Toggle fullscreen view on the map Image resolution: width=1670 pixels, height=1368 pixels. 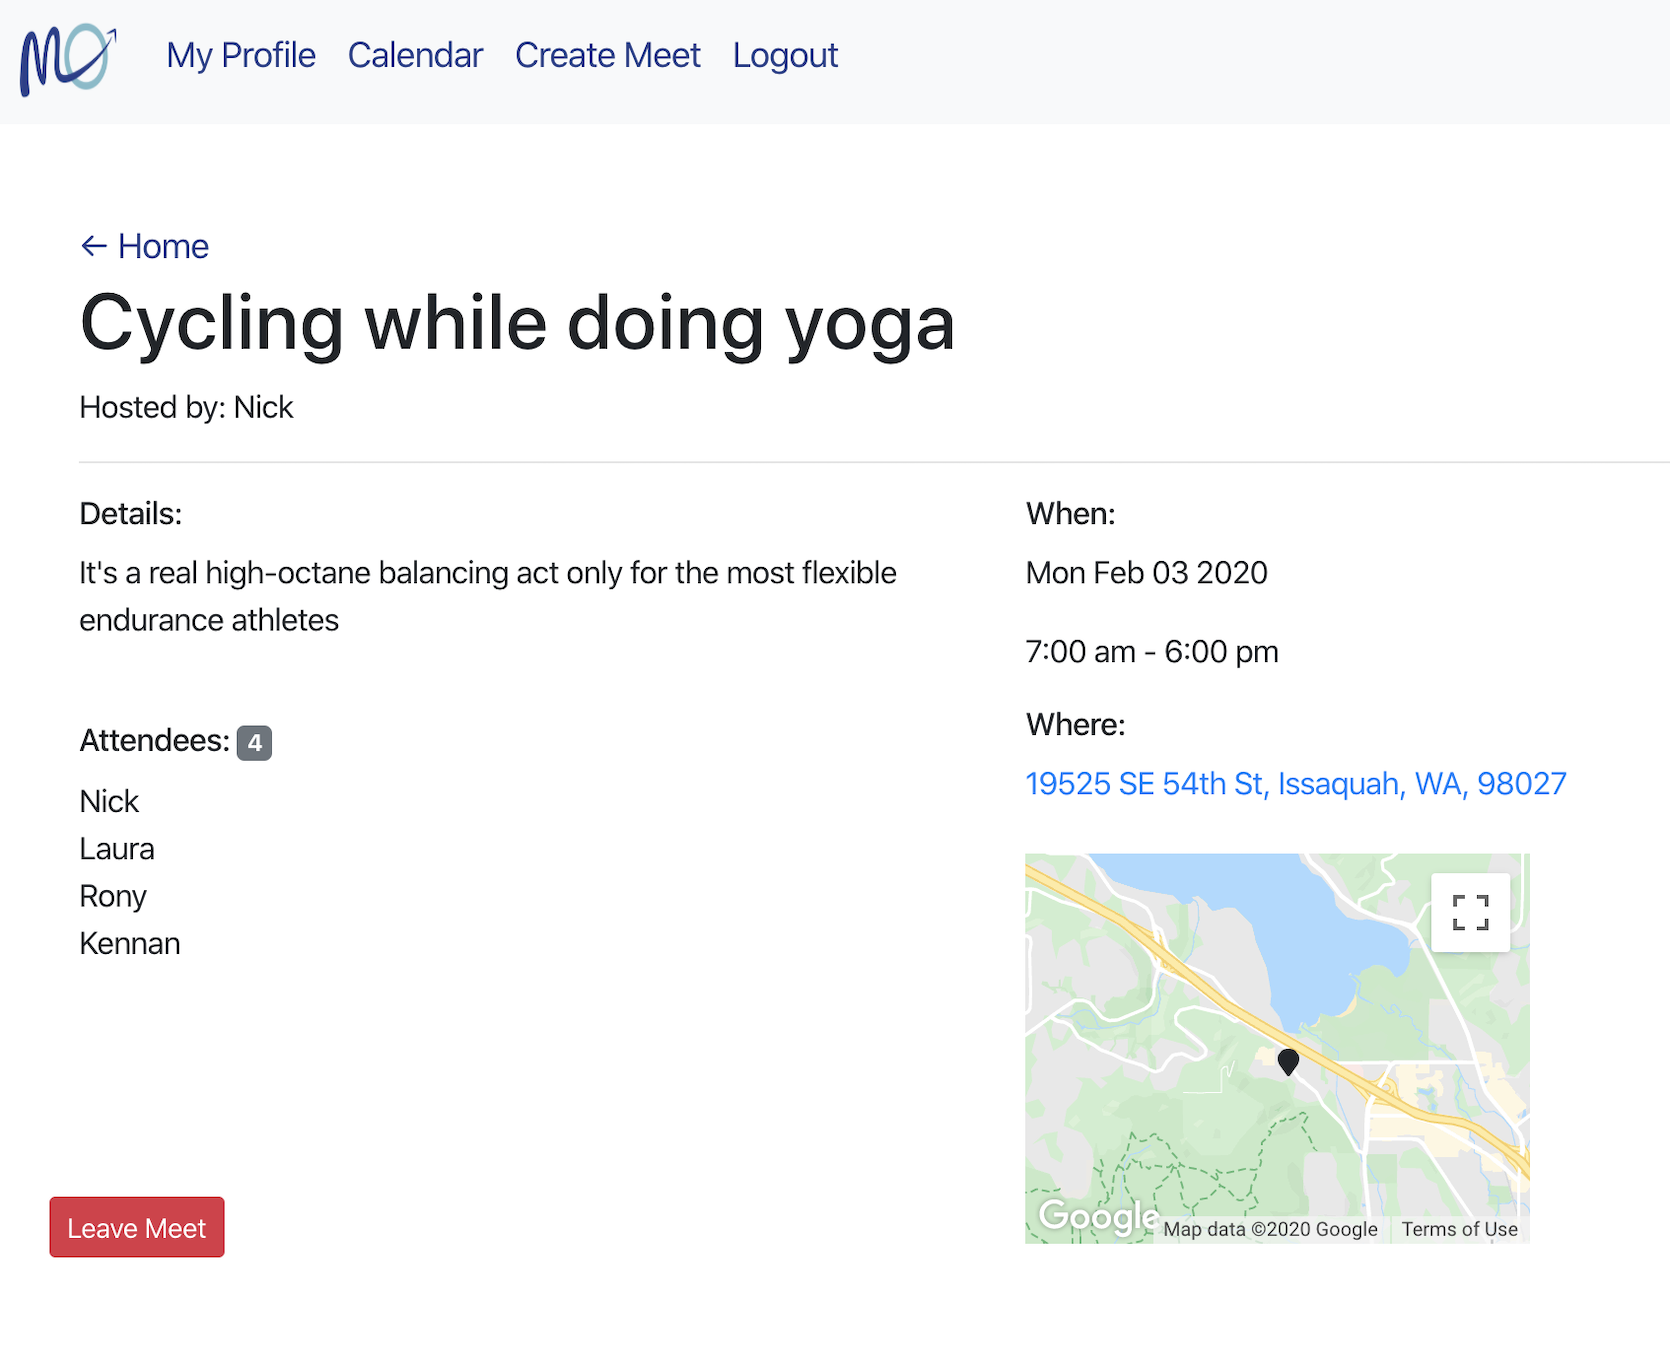click(x=1470, y=912)
